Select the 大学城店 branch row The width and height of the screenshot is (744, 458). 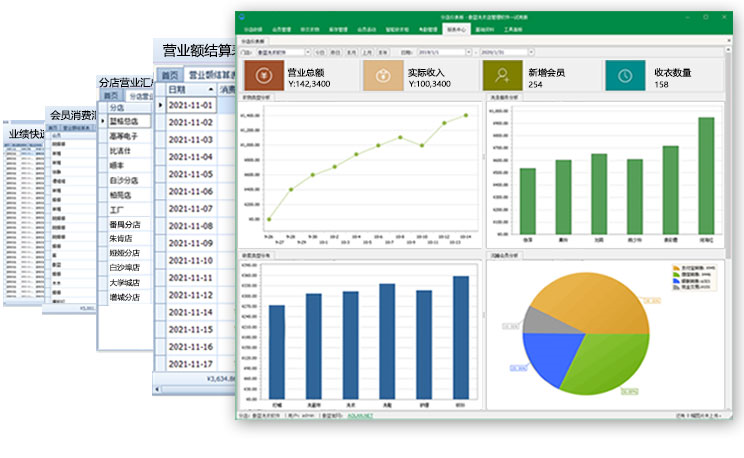[124, 283]
